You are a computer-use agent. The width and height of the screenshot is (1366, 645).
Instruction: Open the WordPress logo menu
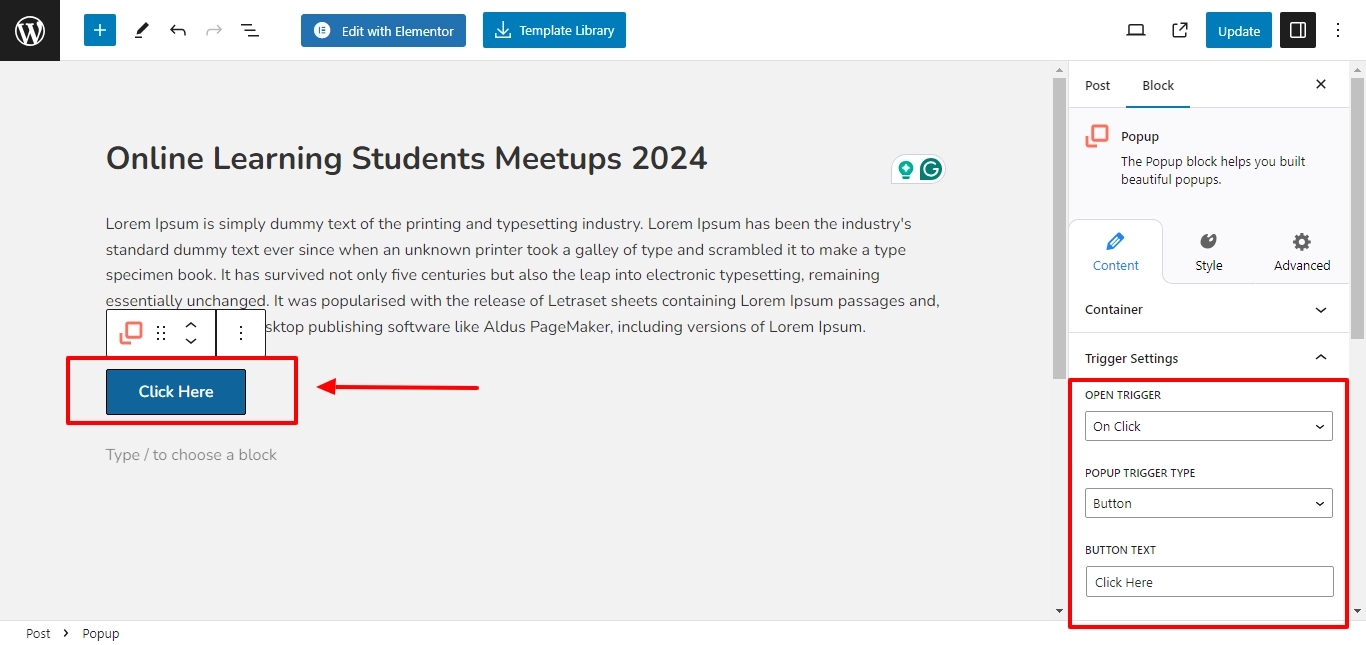[x=30, y=30]
